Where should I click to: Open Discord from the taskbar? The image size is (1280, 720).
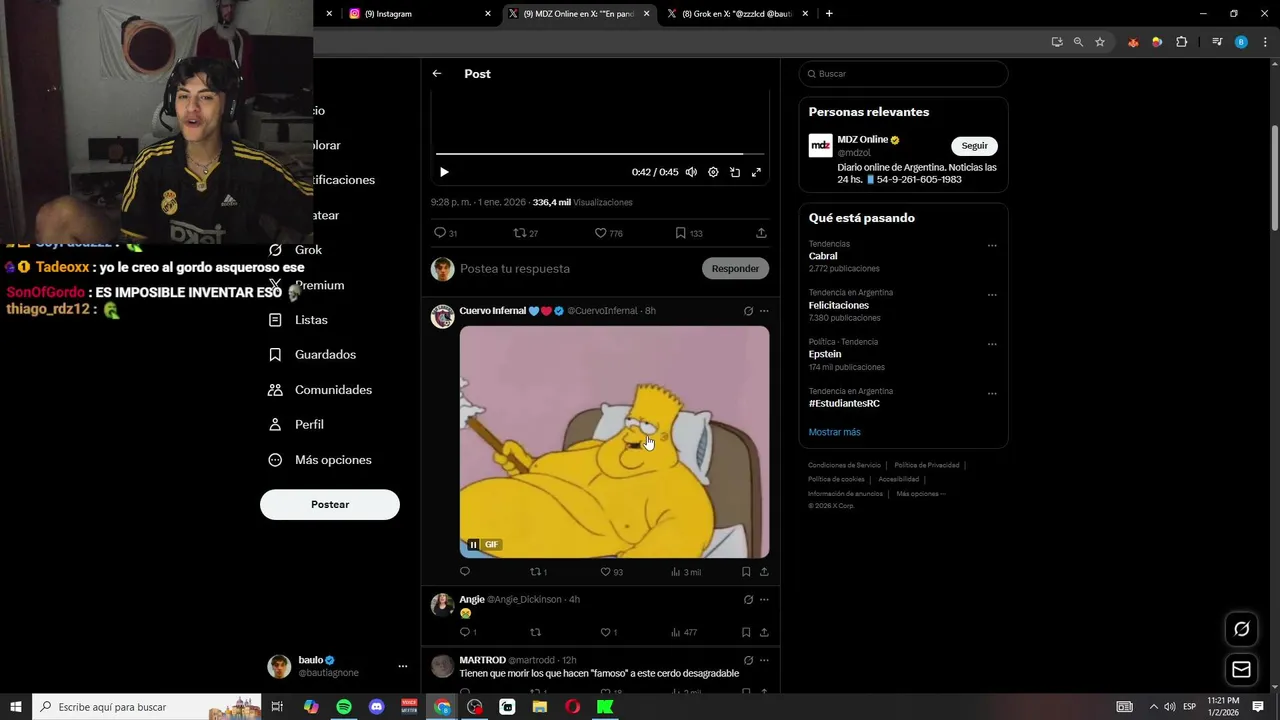(377, 707)
